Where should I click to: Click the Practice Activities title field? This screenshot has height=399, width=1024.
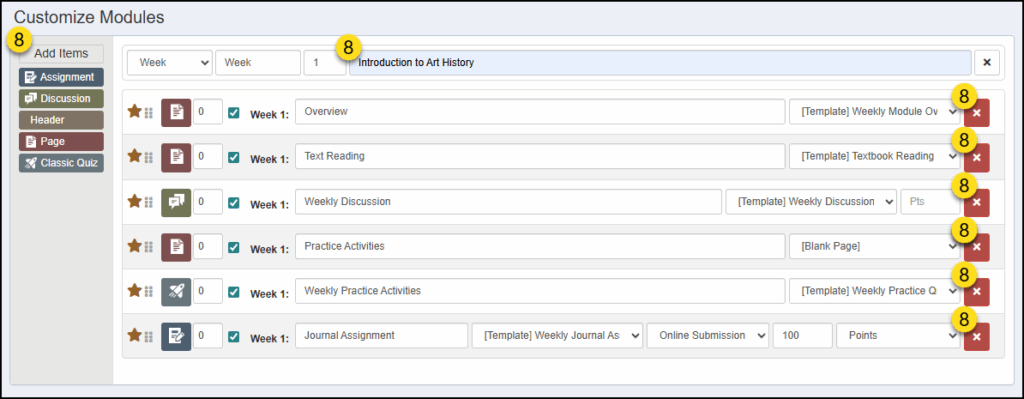[540, 246]
